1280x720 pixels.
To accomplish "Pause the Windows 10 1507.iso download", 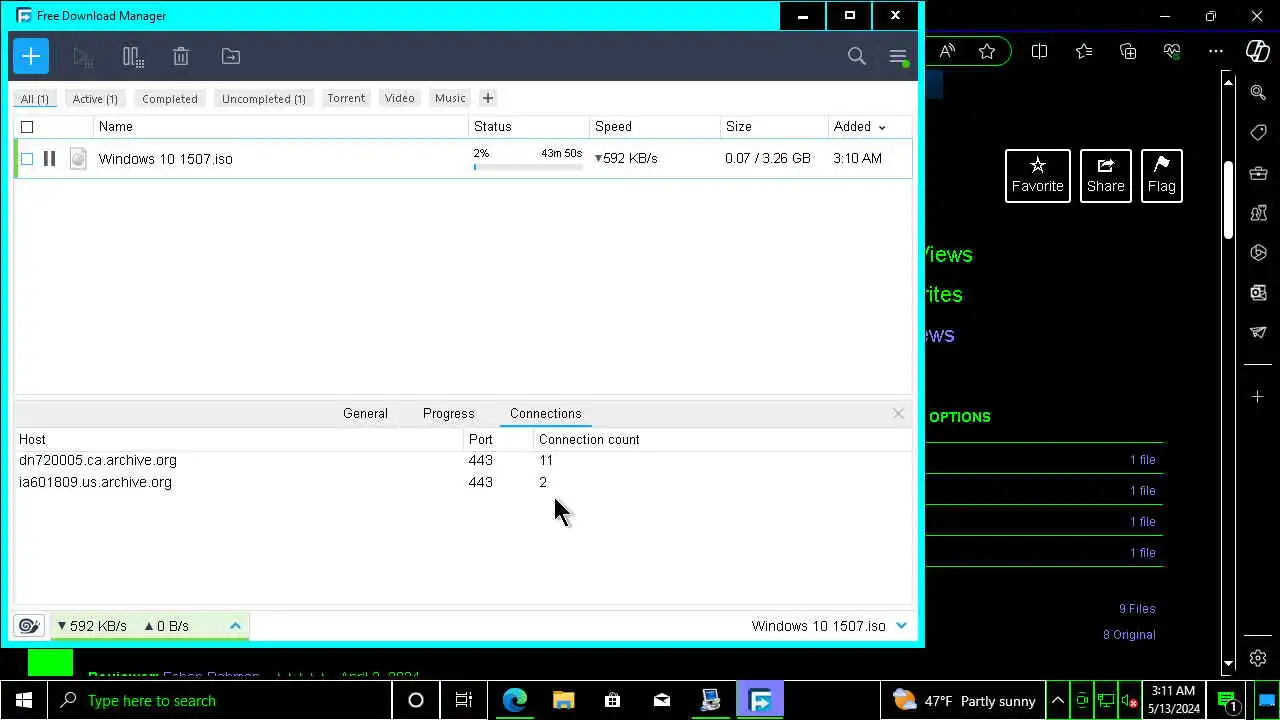I will click(49, 158).
